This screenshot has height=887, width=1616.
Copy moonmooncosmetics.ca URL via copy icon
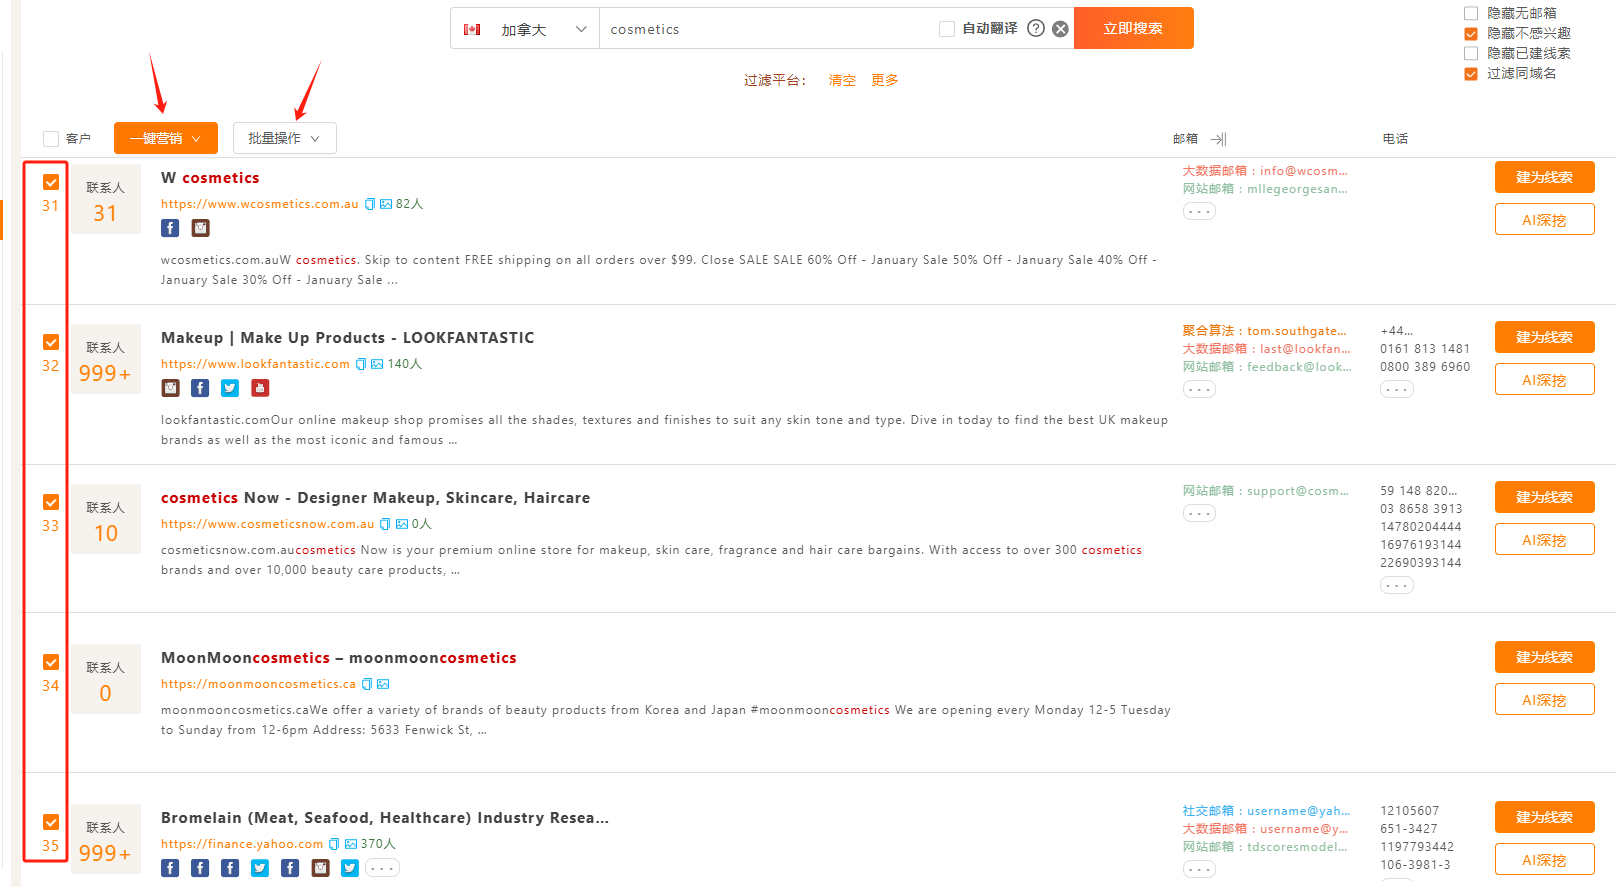367,684
